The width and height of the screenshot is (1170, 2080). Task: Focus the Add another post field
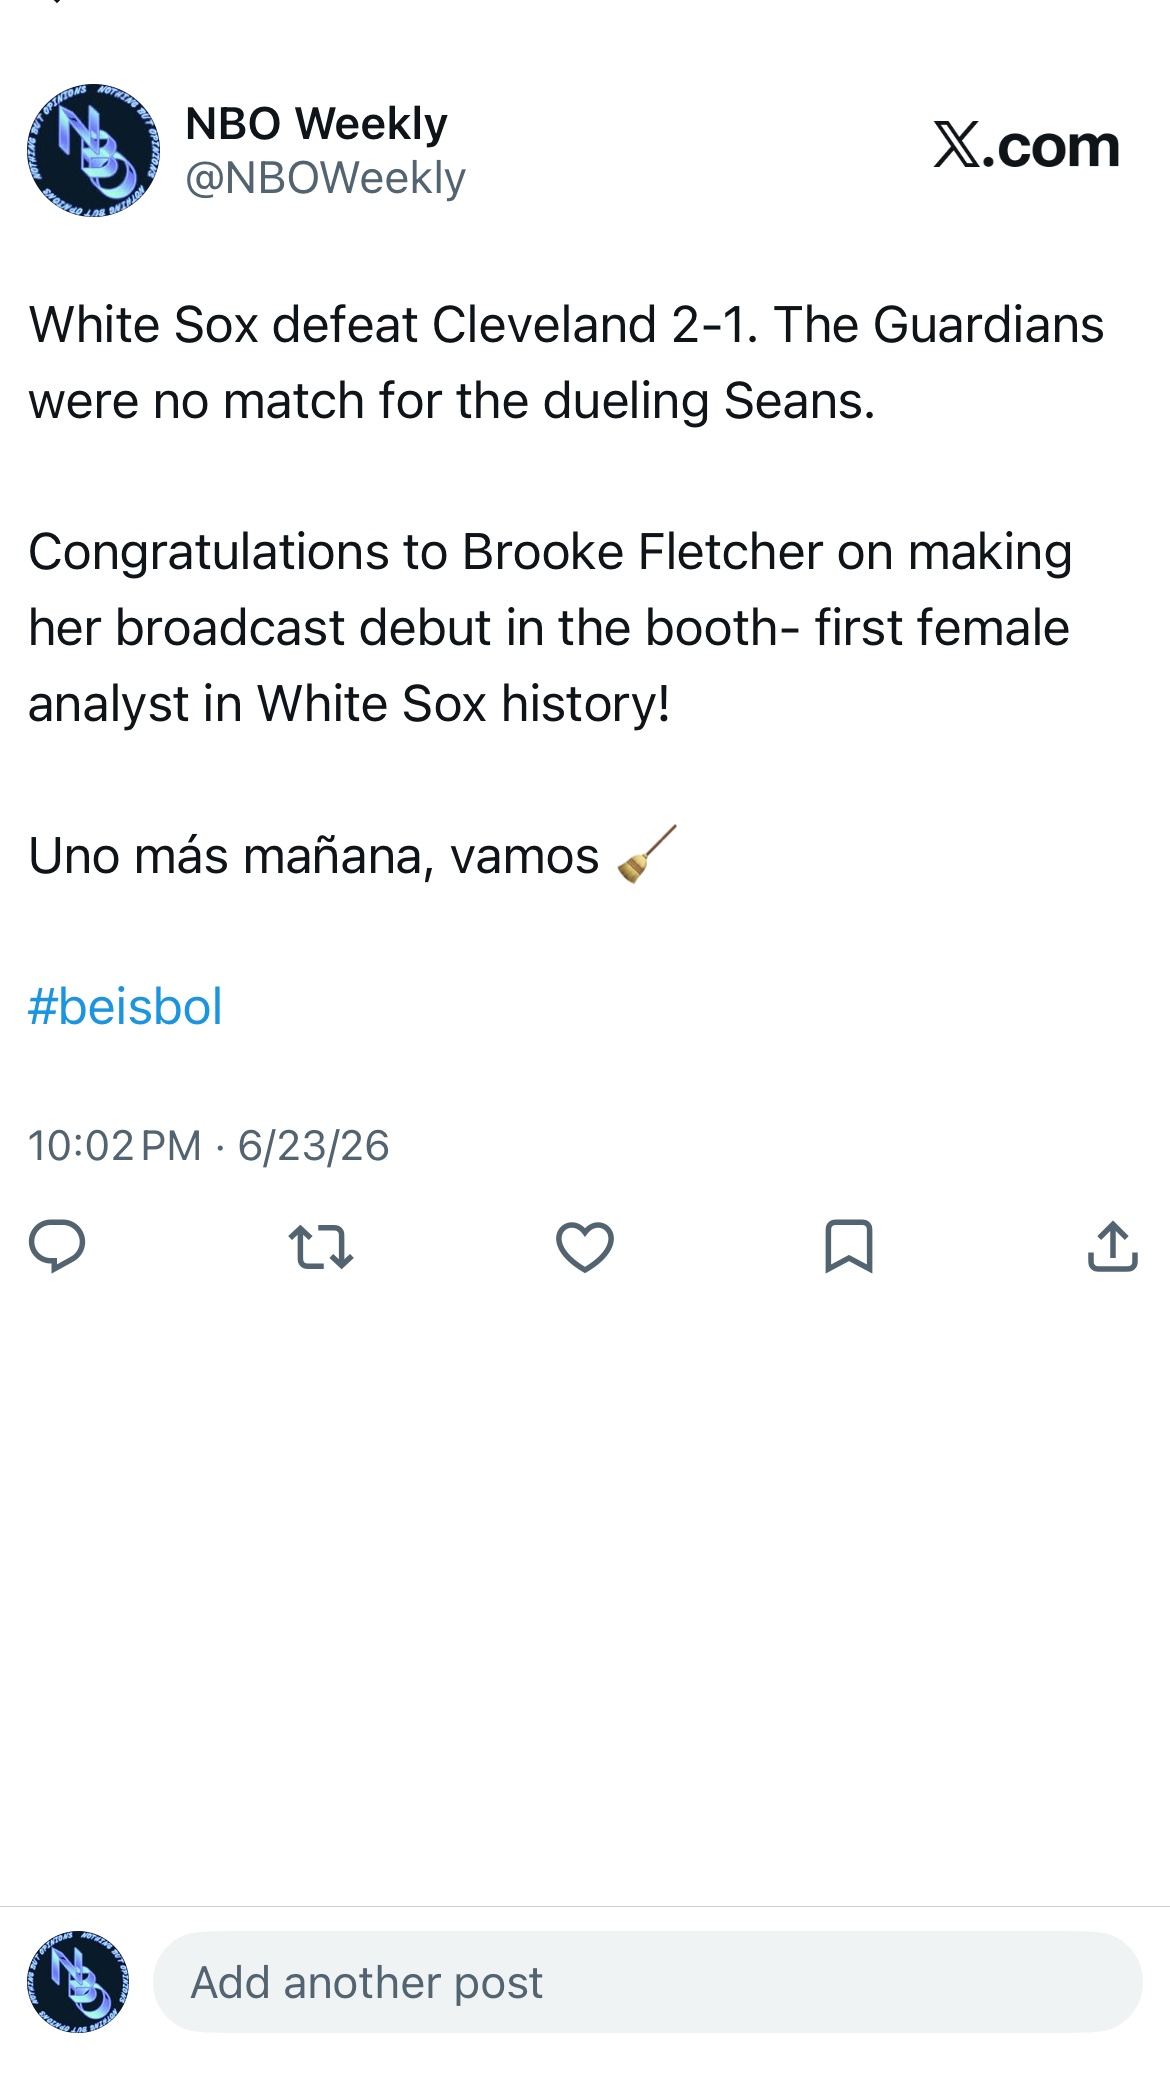(648, 1981)
